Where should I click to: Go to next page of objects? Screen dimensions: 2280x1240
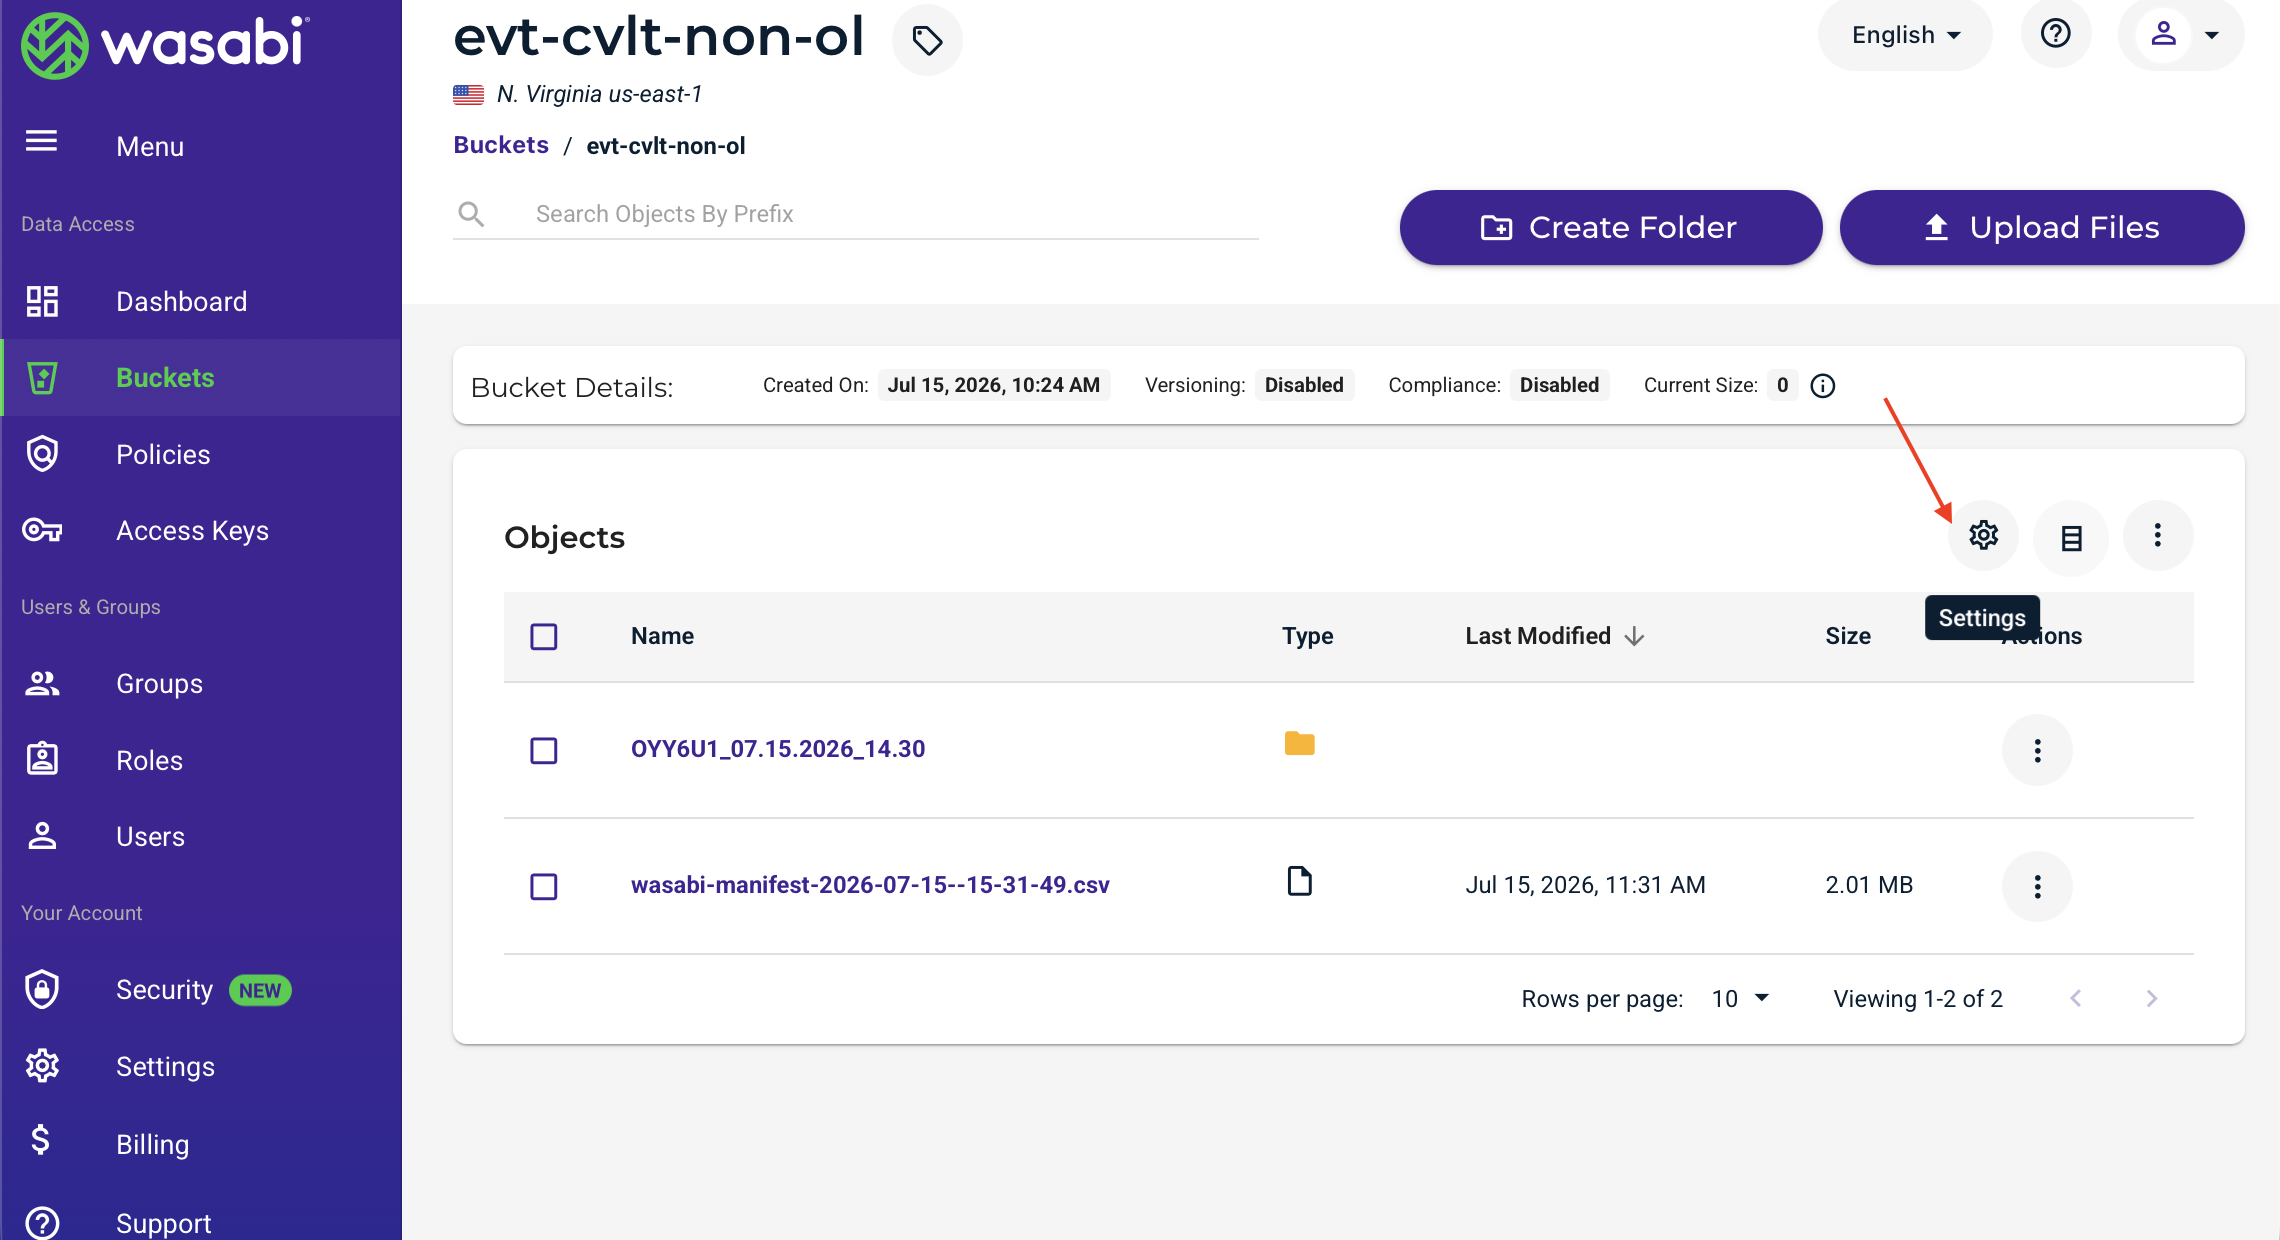(x=2152, y=999)
